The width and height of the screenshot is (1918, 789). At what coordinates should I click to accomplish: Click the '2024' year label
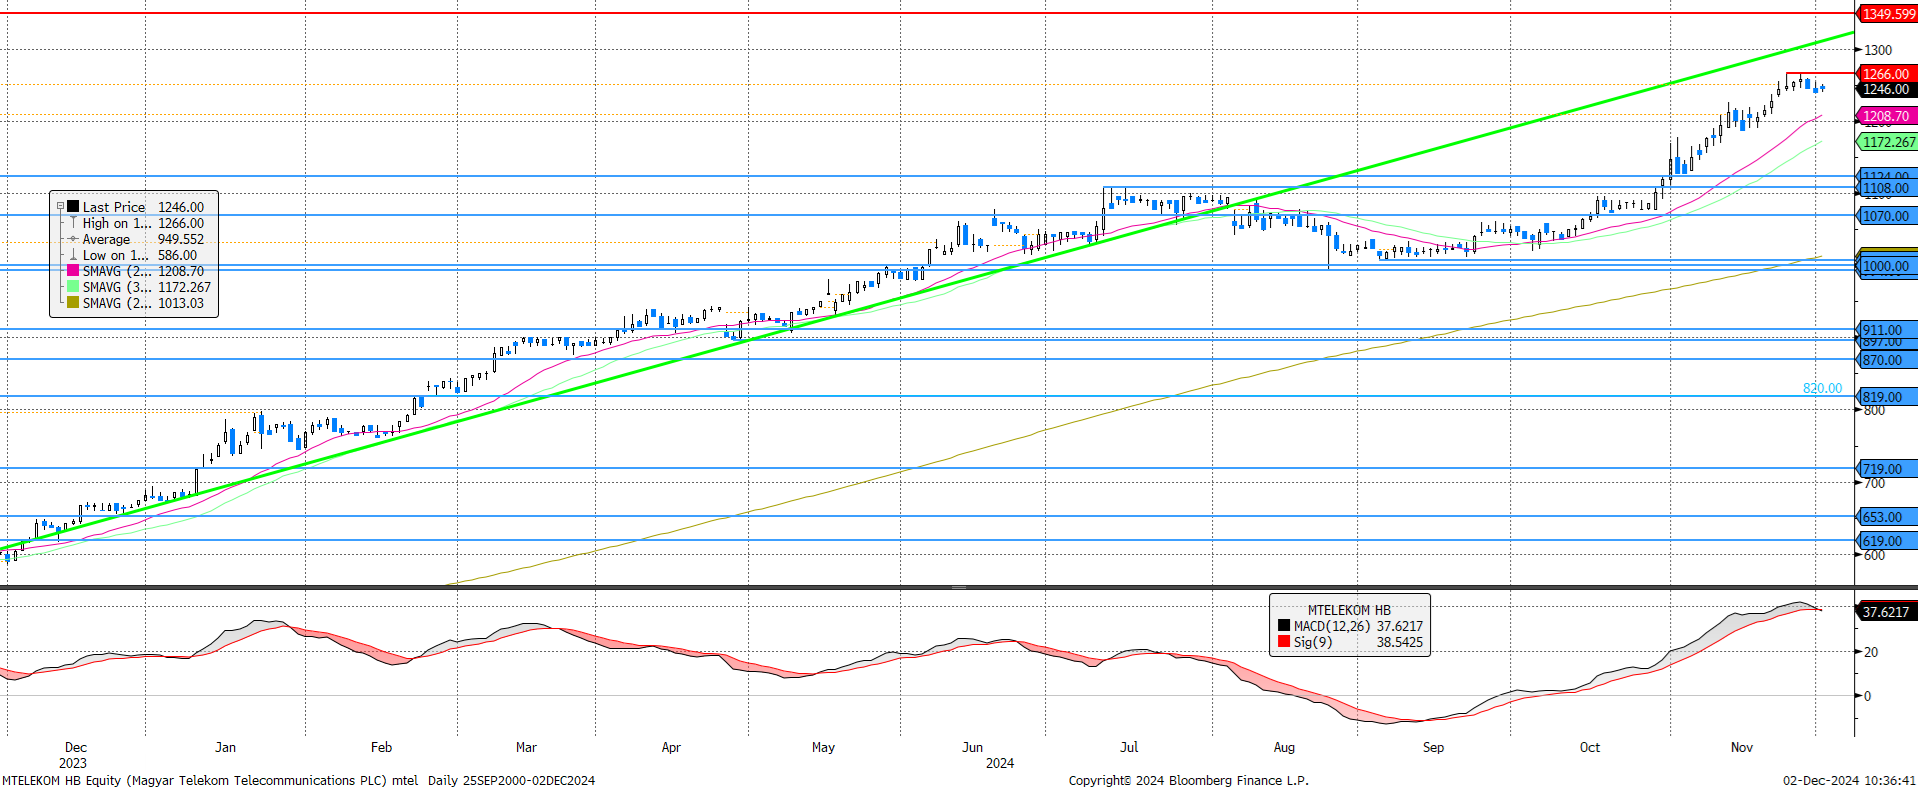tap(1000, 763)
